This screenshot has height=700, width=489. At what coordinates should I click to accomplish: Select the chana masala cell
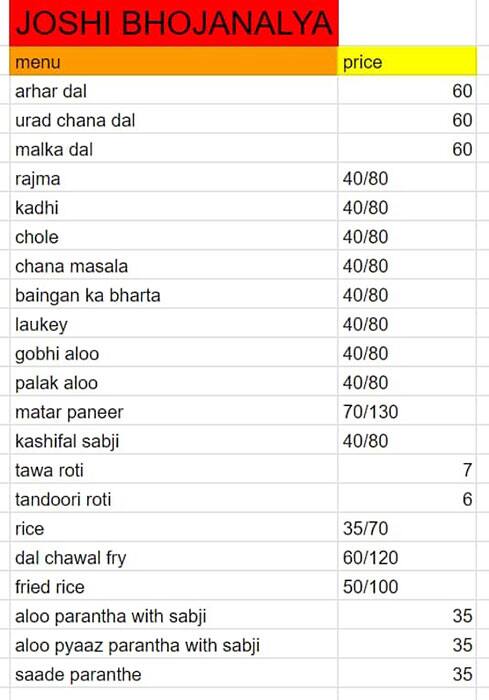coord(174,266)
